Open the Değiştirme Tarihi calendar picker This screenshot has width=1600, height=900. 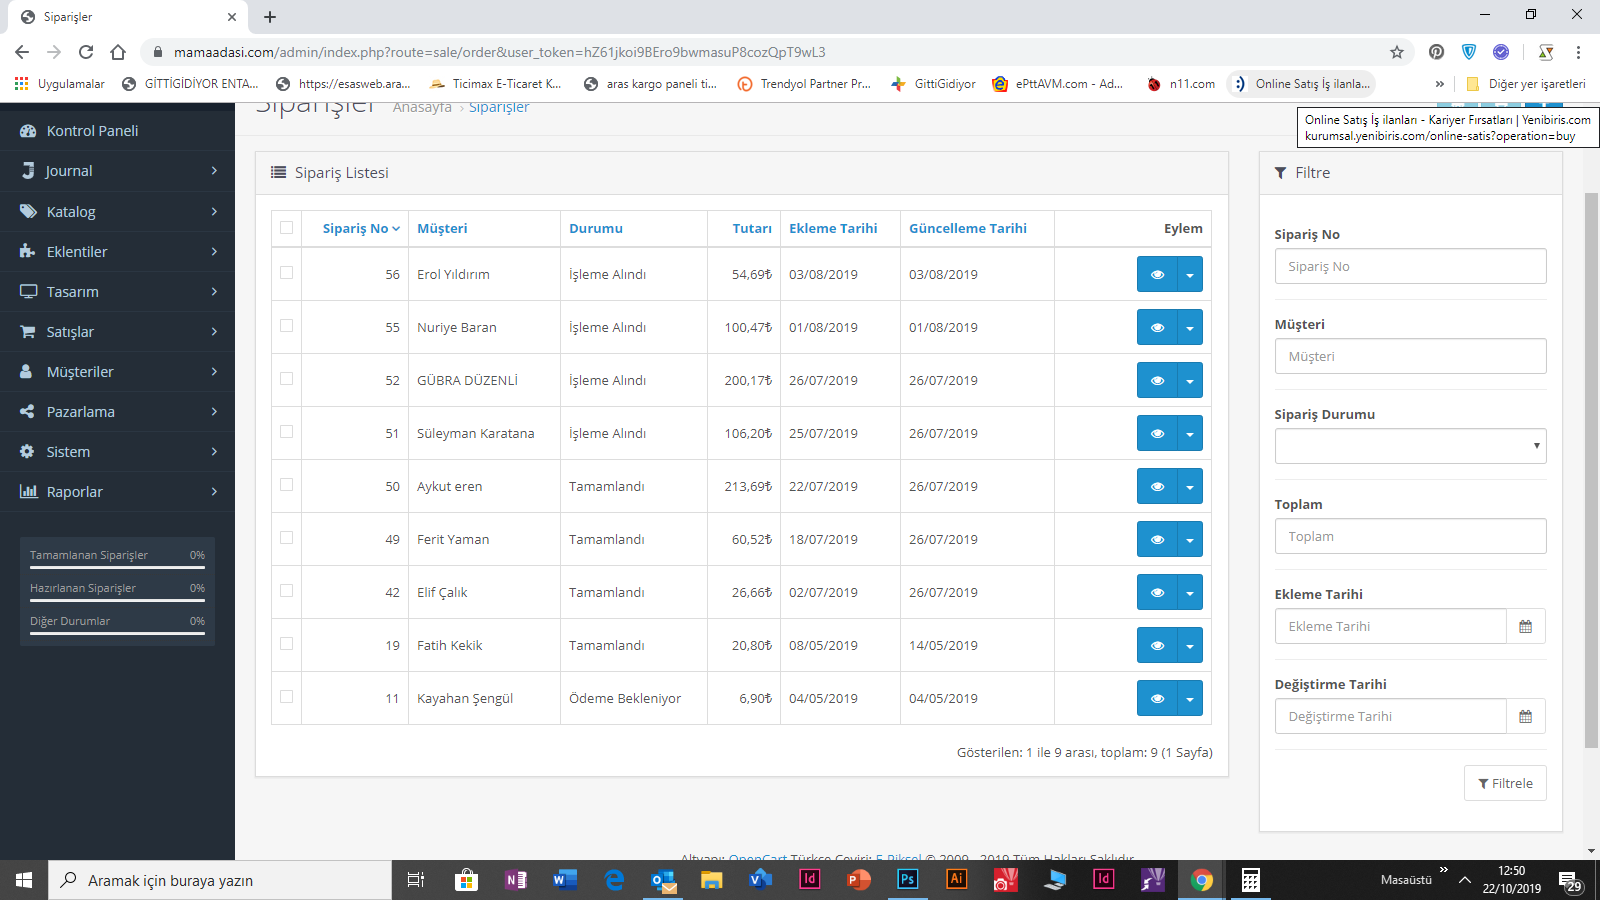point(1525,716)
